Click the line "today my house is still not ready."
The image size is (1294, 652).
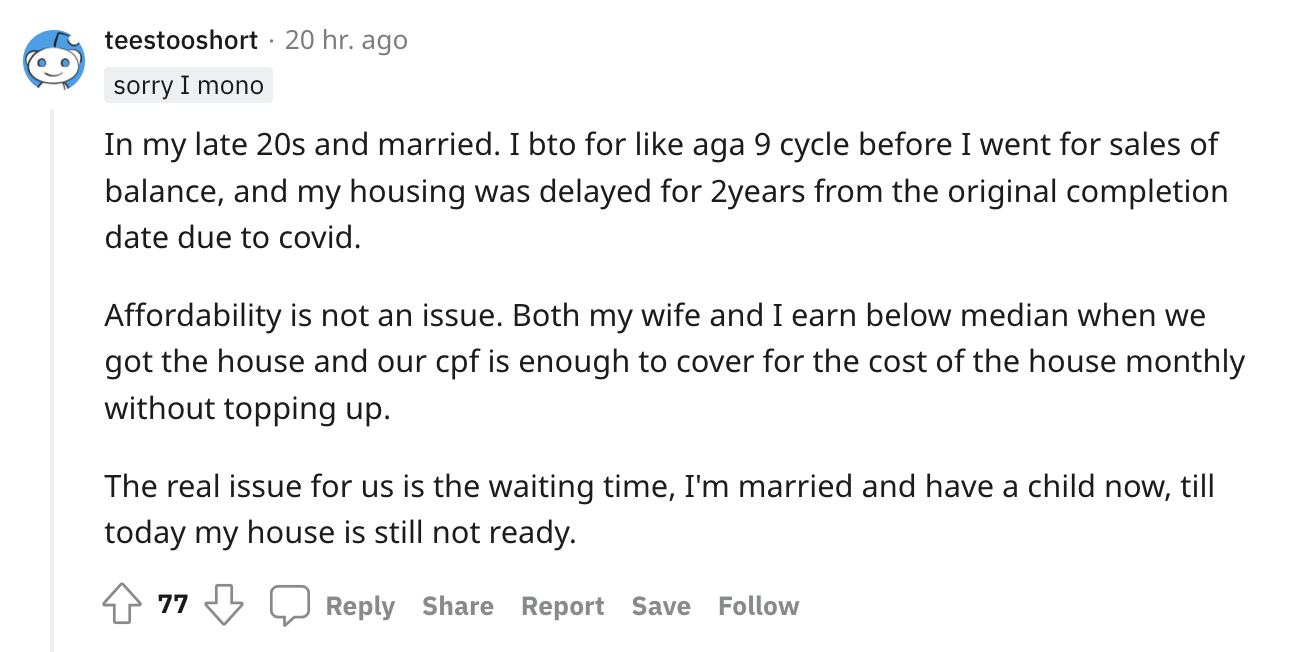[340, 533]
